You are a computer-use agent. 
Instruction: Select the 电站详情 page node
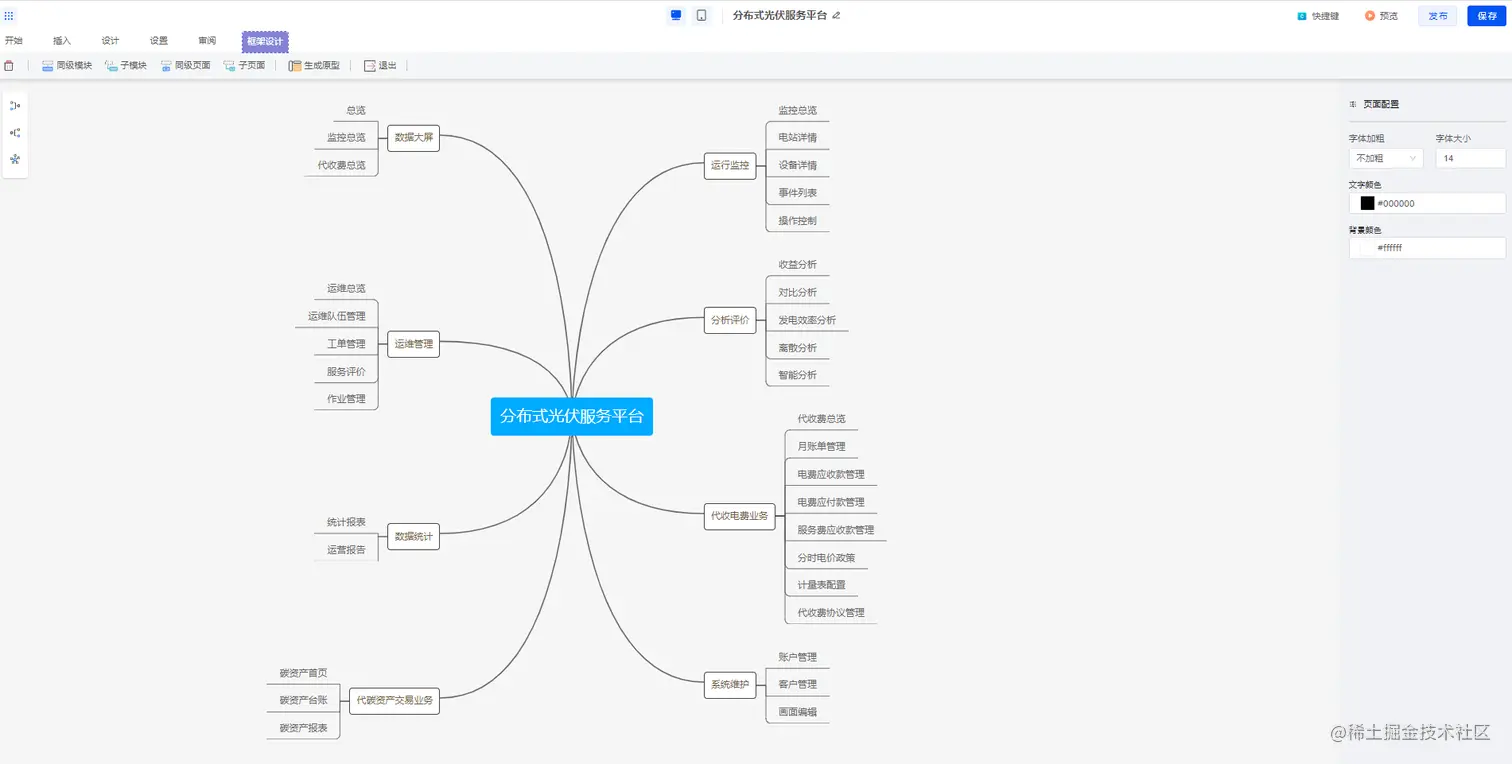coord(798,138)
